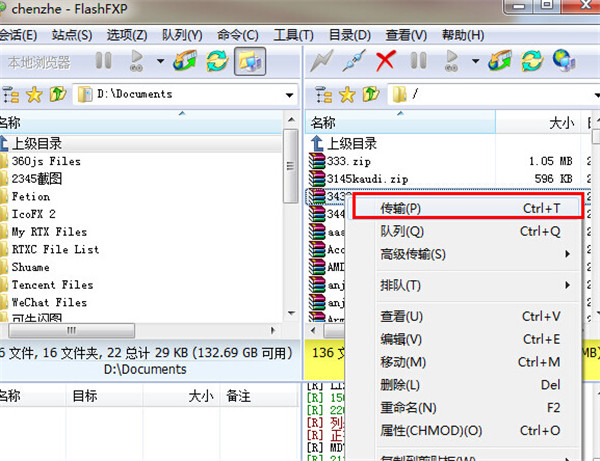The image size is (600, 461).
Task: Click the globe icon in remote toolbar
Action: tap(563, 61)
